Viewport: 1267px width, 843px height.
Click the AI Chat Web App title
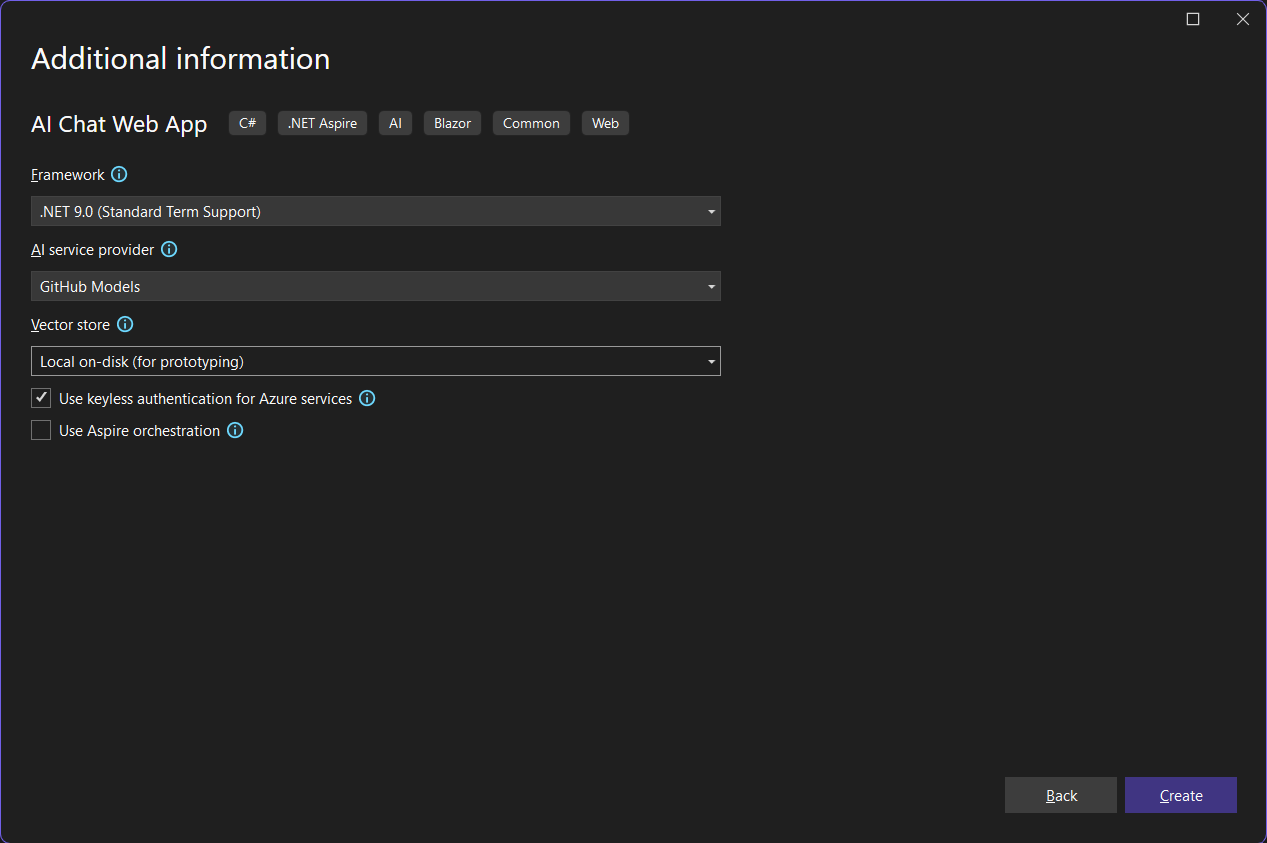click(x=119, y=124)
